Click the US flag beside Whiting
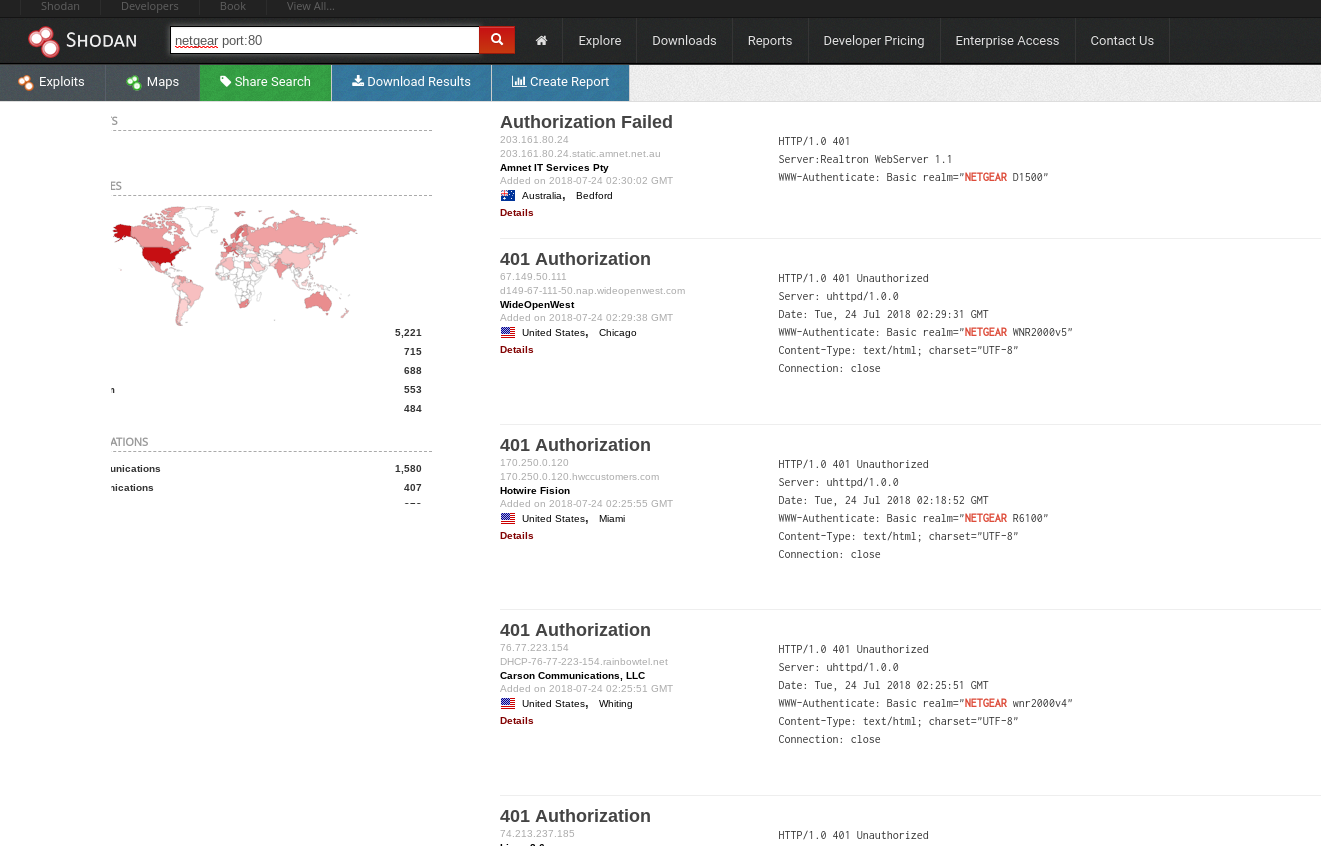The image size is (1321, 846). click(508, 704)
